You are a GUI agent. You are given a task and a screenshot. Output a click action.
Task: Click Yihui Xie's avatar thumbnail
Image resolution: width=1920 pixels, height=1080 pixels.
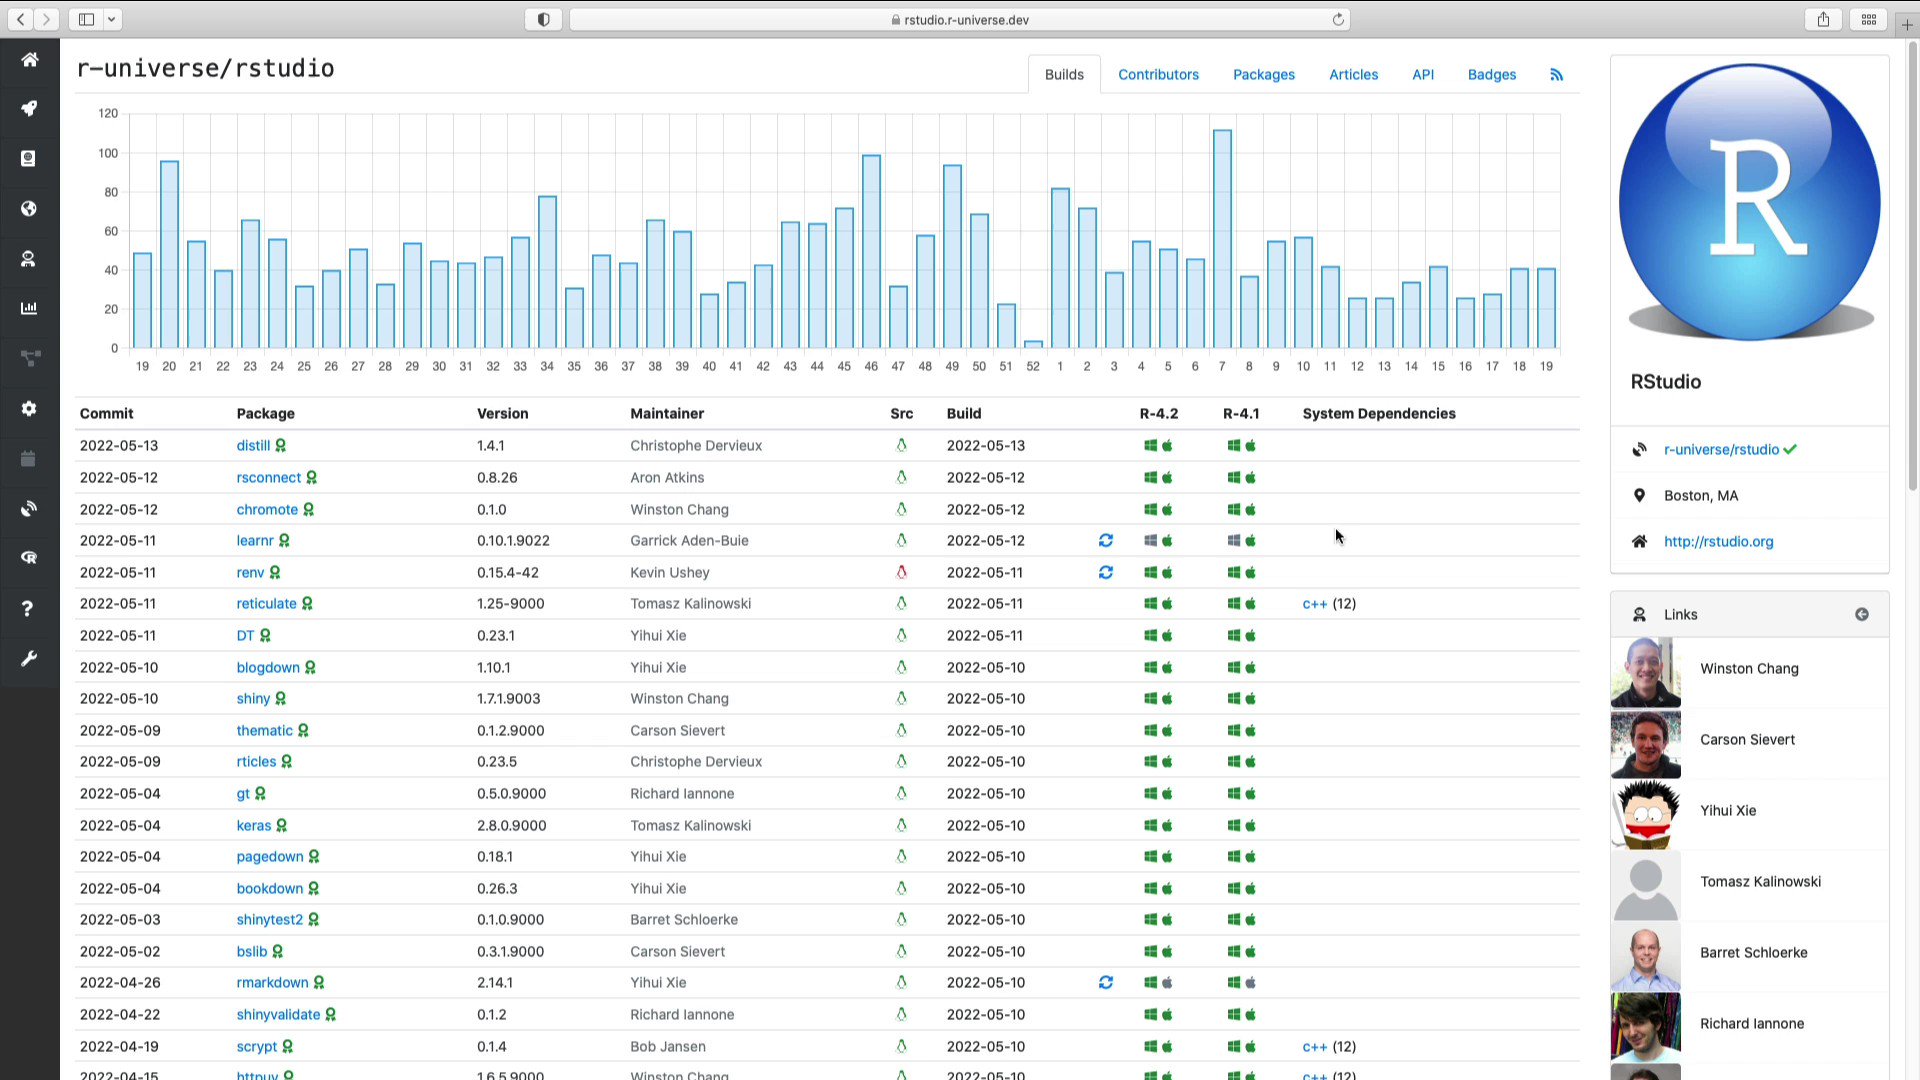pos(1645,811)
